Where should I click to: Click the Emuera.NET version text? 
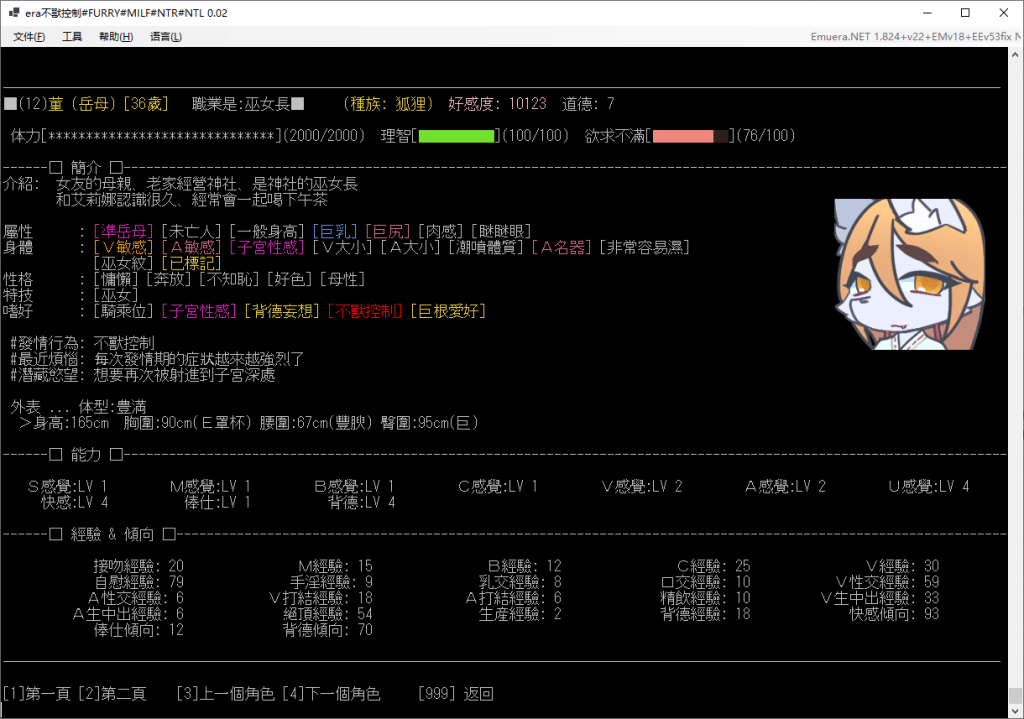[916, 37]
